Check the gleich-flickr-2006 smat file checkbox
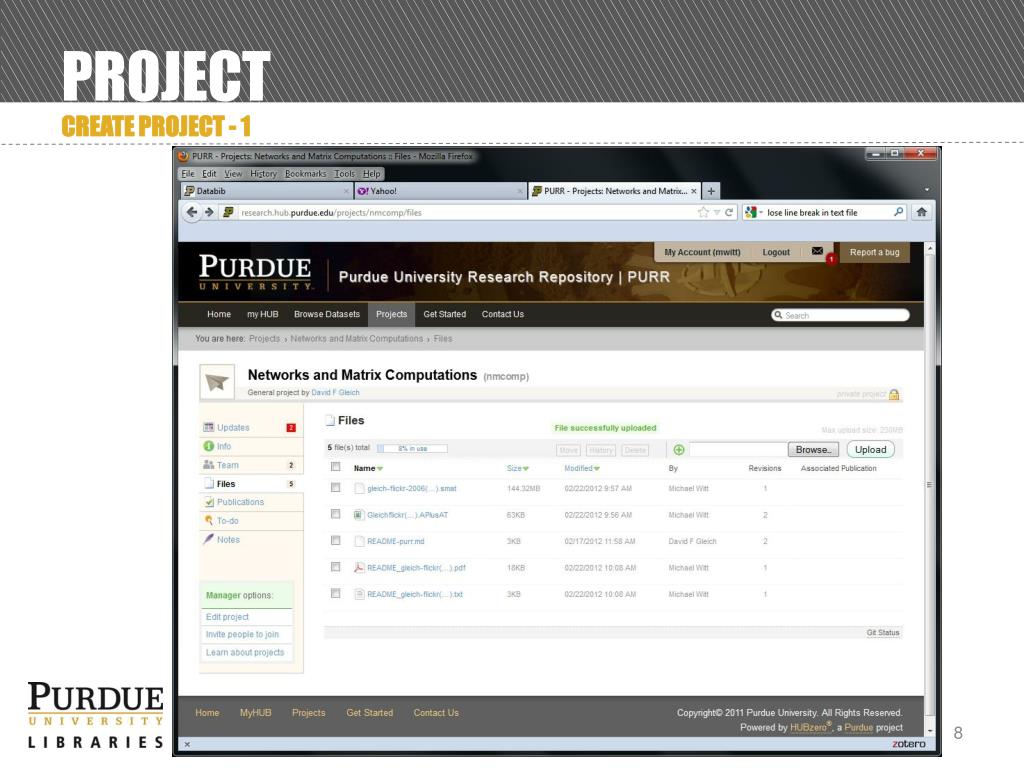The image size is (1024, 768). pyautogui.click(x=336, y=488)
